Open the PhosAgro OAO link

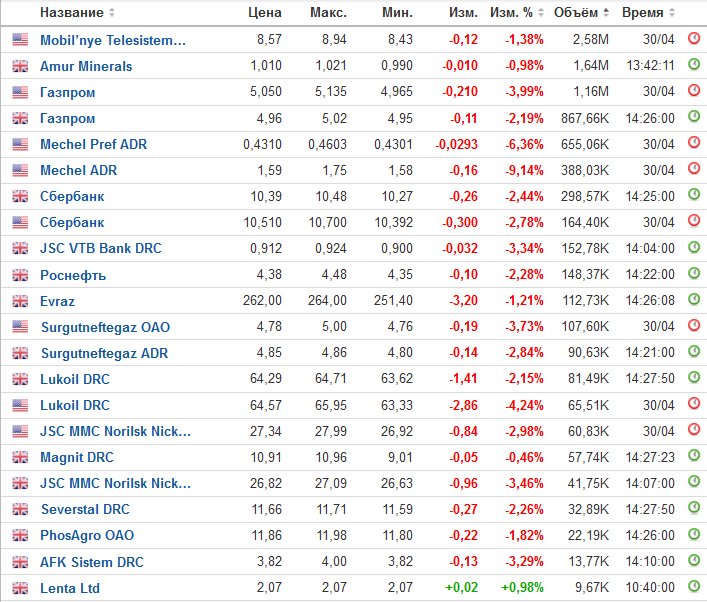coord(87,536)
